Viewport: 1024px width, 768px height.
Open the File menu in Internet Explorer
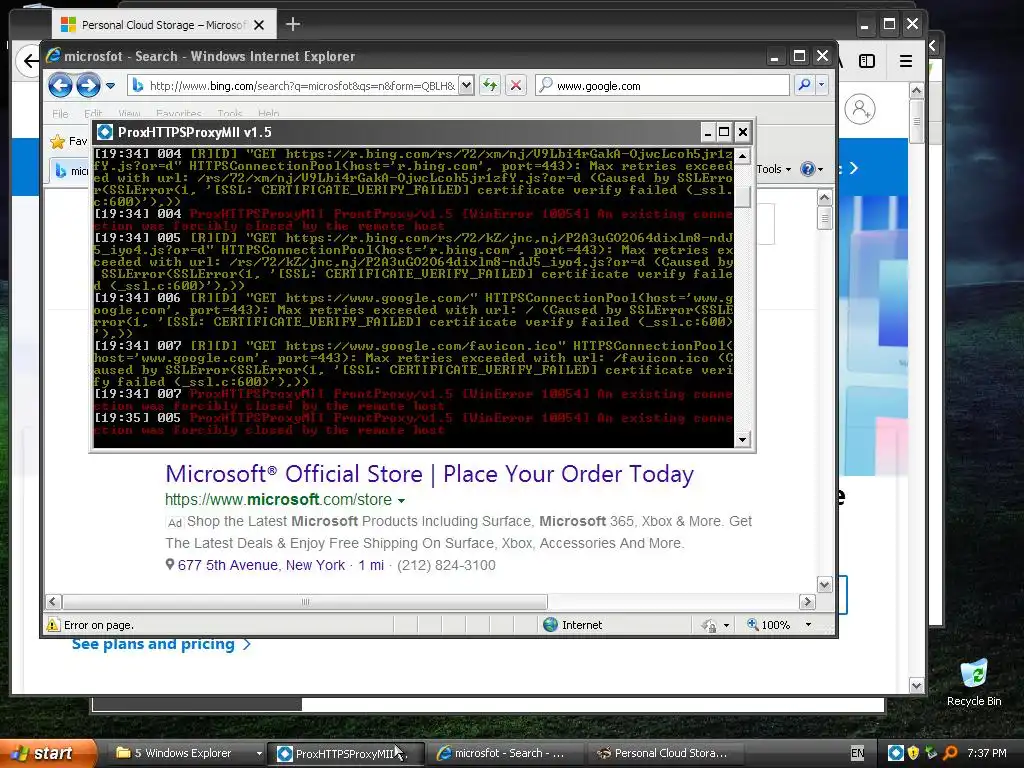(60, 114)
